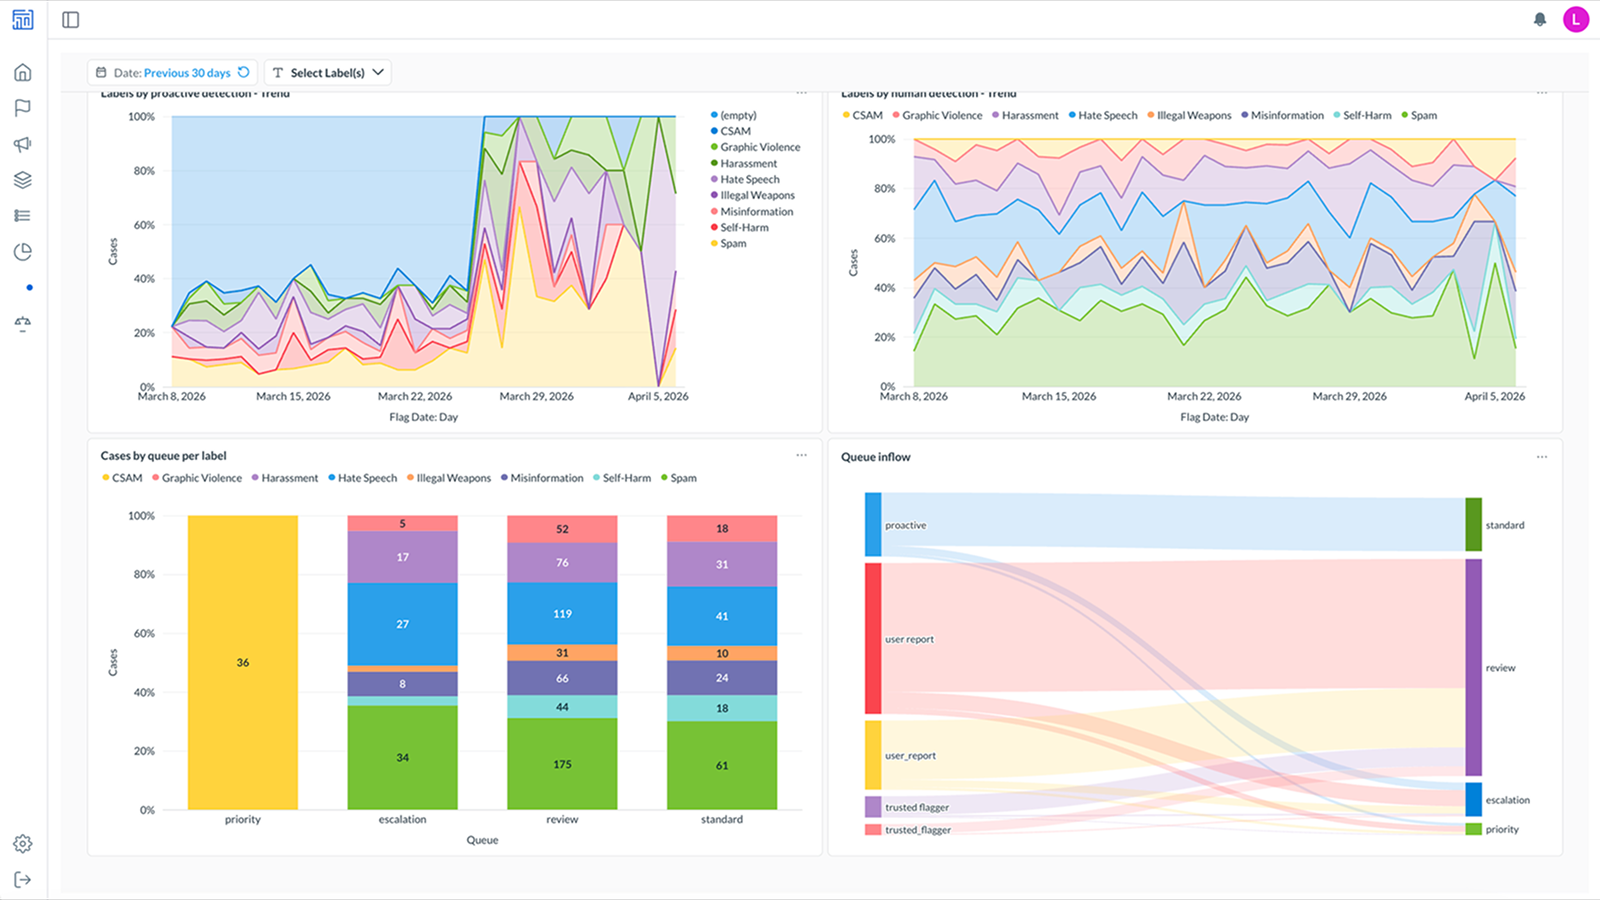Open the more options menu on proactive detection chart
Viewport: 1600px width, 900px height.
801,91
